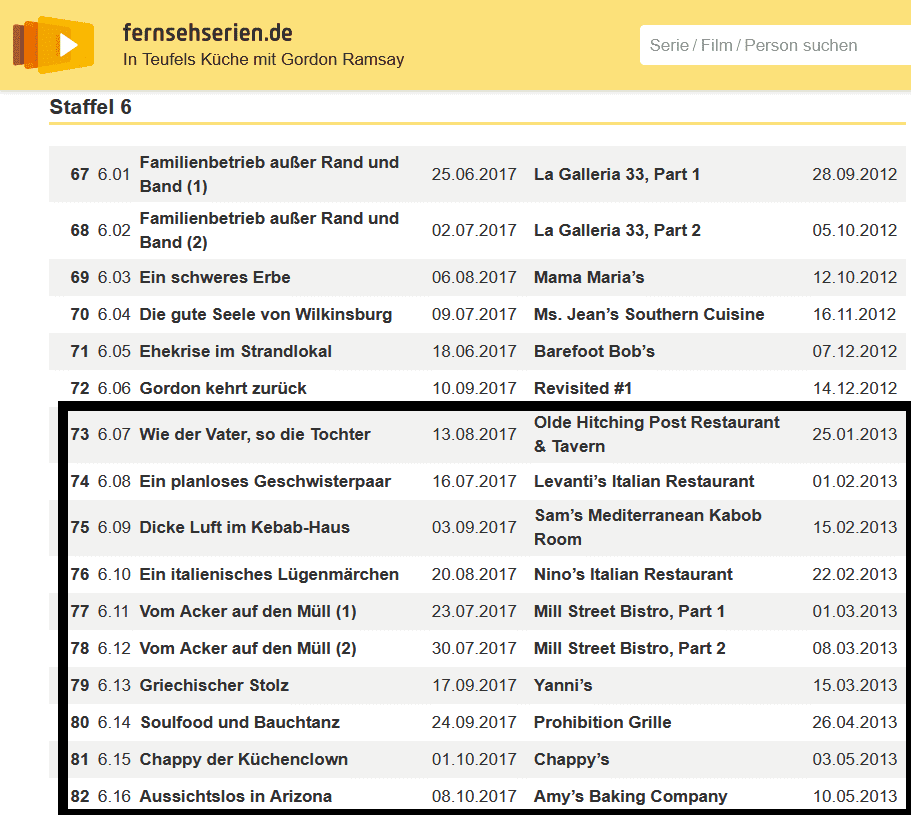Click original title 'Yanni's'
The image size is (911, 815).
563,685
